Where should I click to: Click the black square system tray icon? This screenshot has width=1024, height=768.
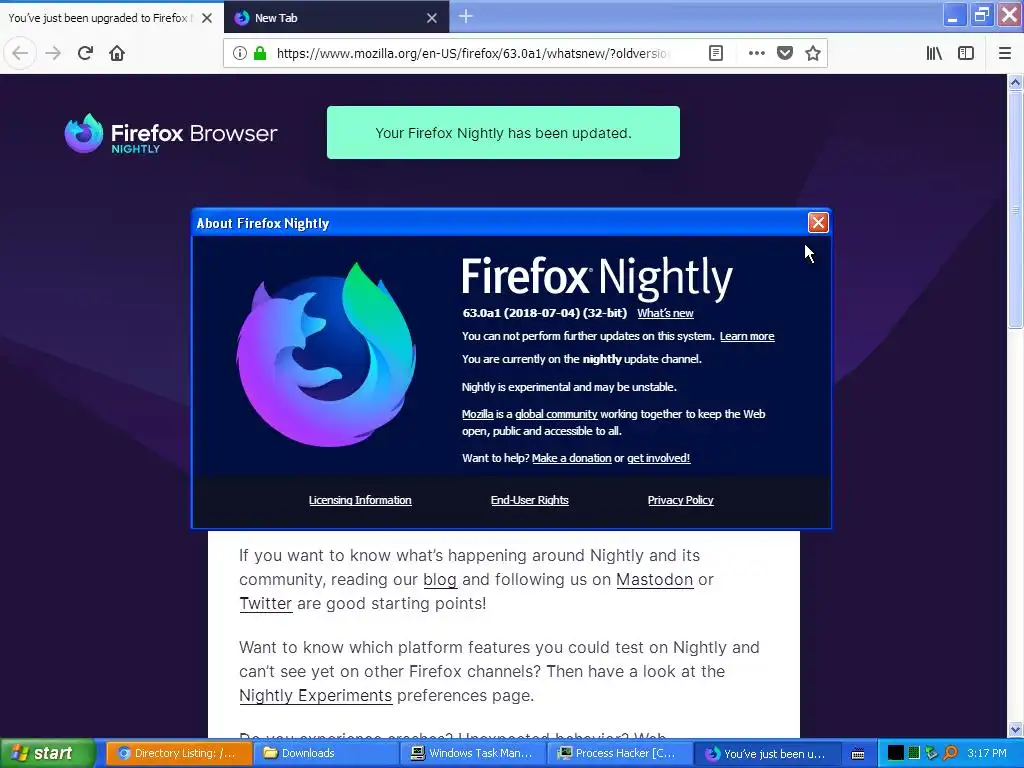pos(895,753)
